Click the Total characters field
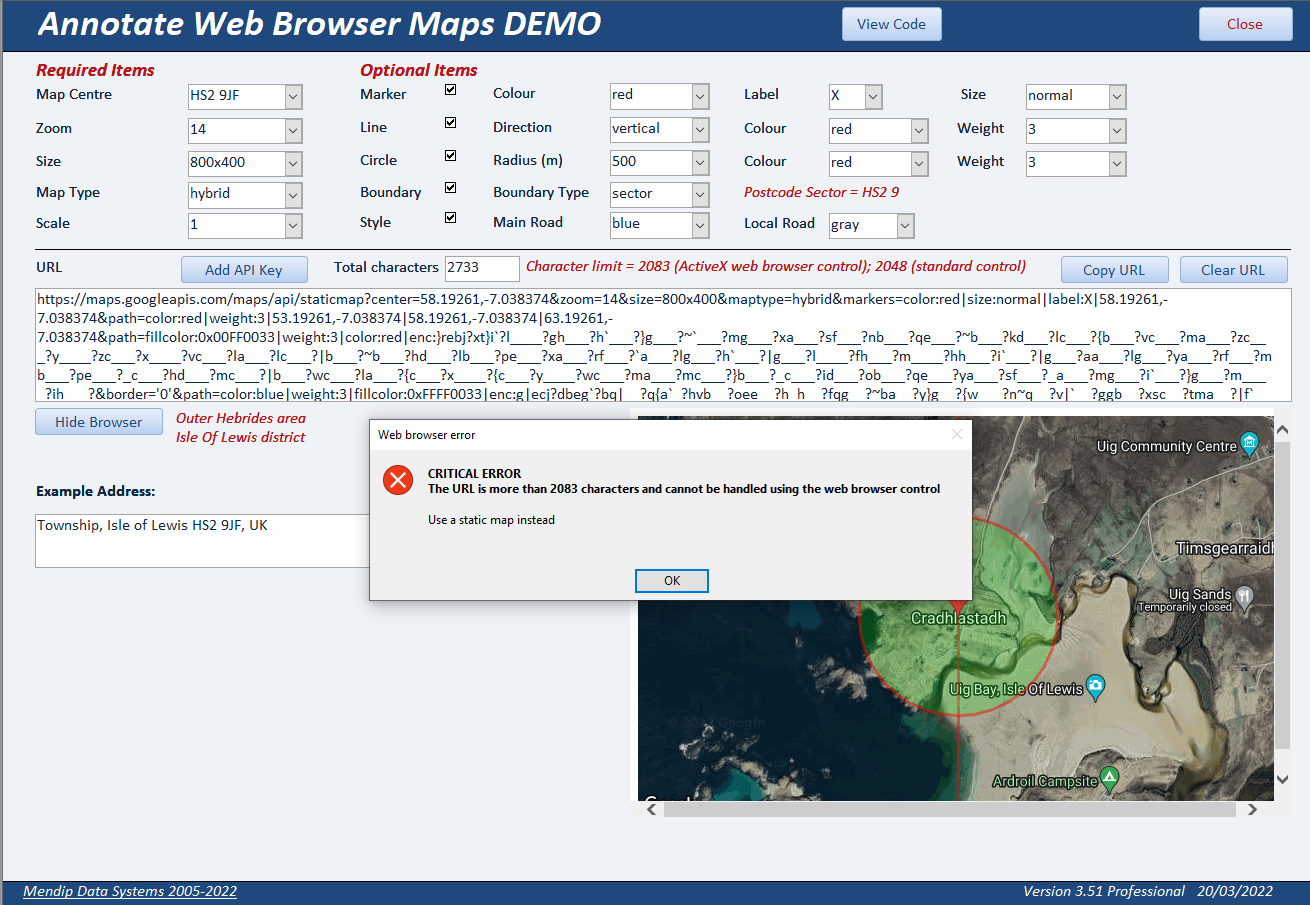This screenshot has height=905, width=1310. (482, 268)
